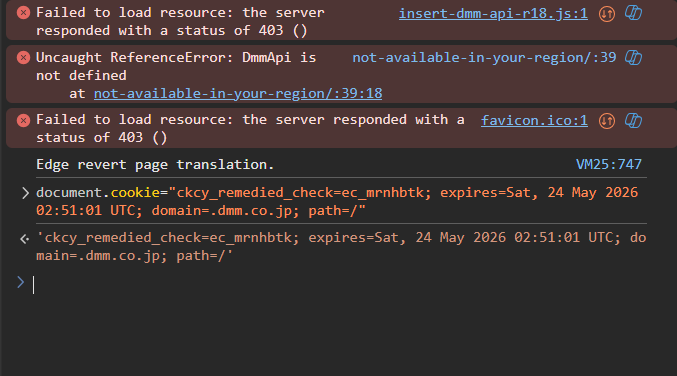Ask Copilot to explain the insert-dmm-api-r18.js error
677x376 pixels.
(633, 13)
